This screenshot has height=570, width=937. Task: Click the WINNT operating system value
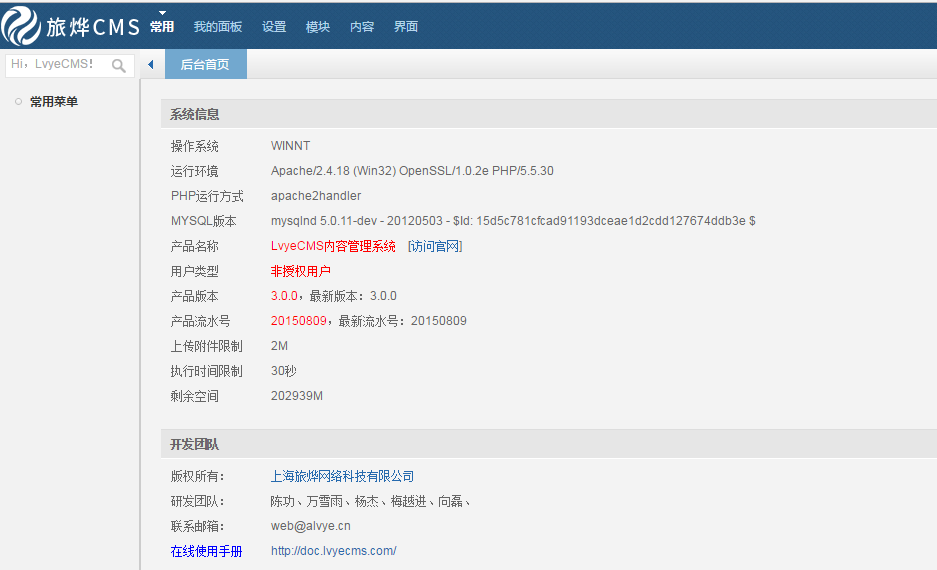click(290, 146)
